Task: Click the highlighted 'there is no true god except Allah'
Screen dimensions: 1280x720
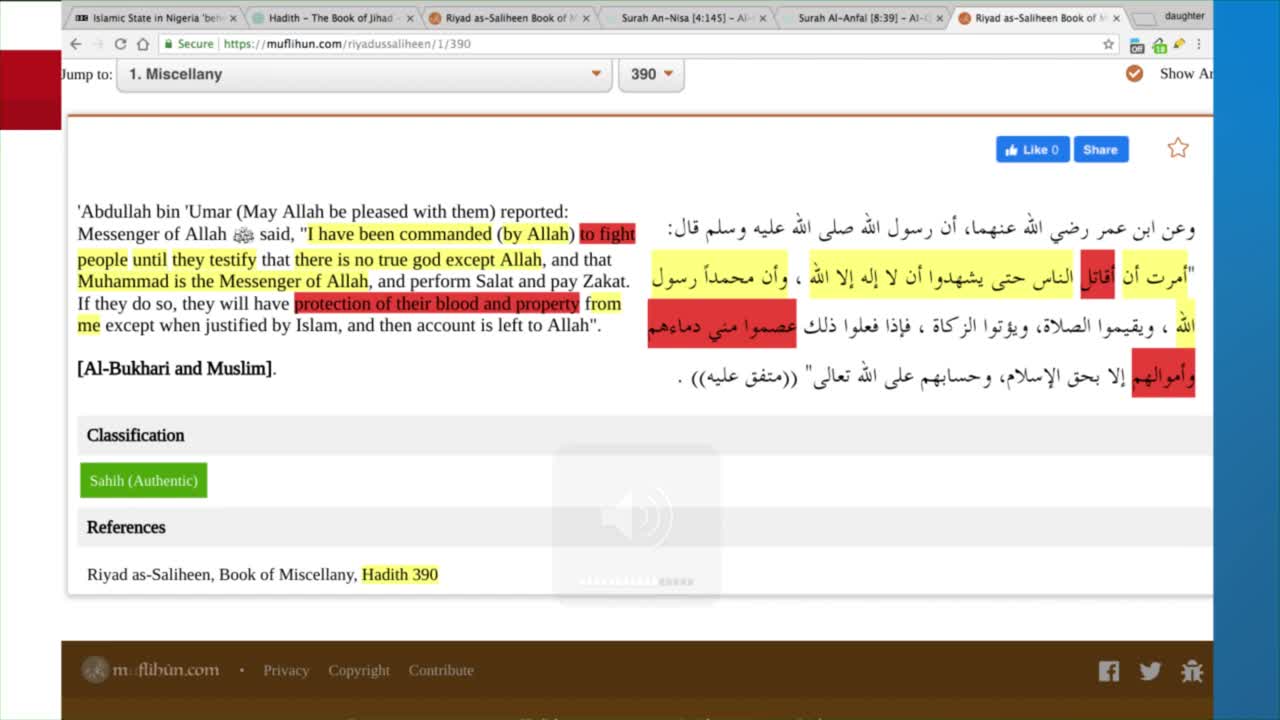Action: pos(418,260)
